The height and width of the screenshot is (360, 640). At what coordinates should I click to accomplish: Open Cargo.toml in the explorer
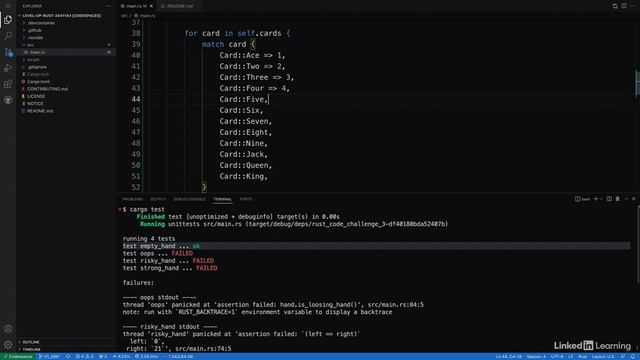click(x=38, y=82)
